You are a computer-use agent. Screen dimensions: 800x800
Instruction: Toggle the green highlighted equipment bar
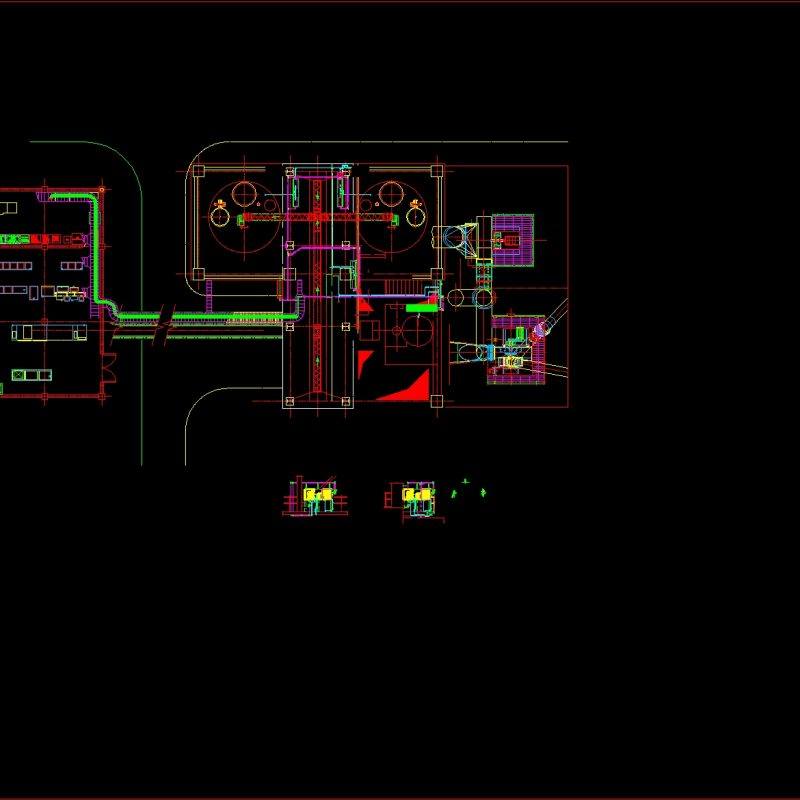click(x=421, y=309)
